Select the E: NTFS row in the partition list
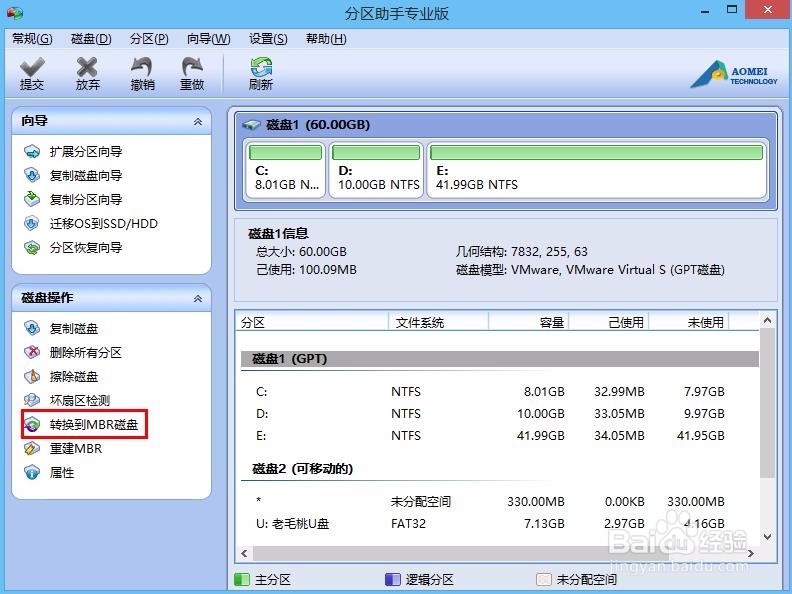The image size is (792, 594). (500, 435)
